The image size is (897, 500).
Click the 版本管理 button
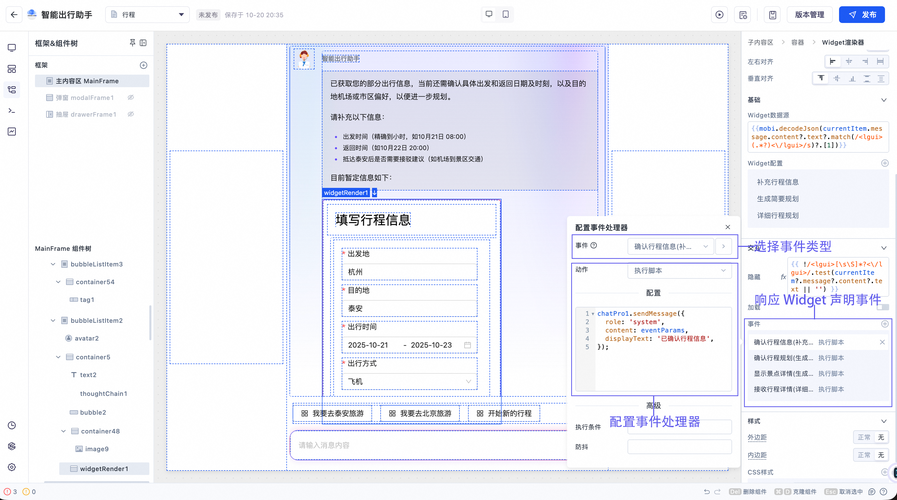click(x=809, y=15)
